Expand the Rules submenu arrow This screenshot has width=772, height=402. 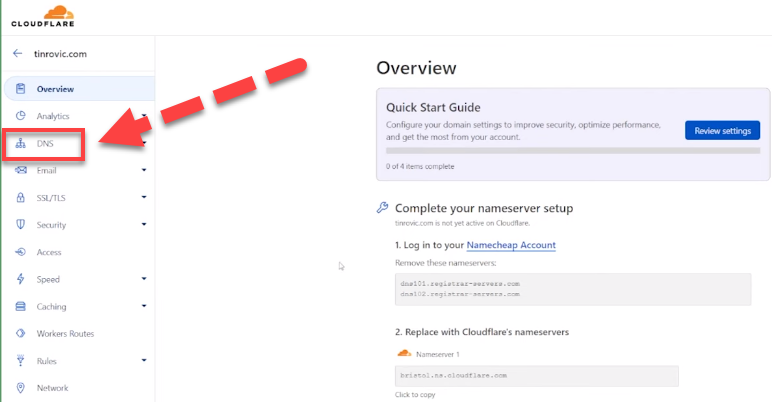[144, 360]
